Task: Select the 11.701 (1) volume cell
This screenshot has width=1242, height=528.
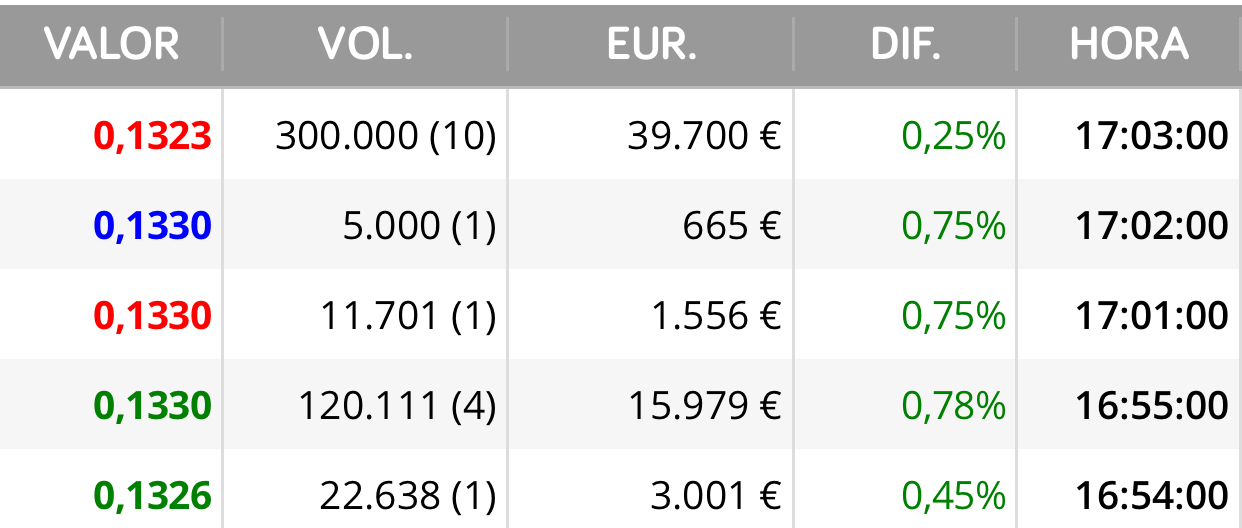Action: click(408, 316)
